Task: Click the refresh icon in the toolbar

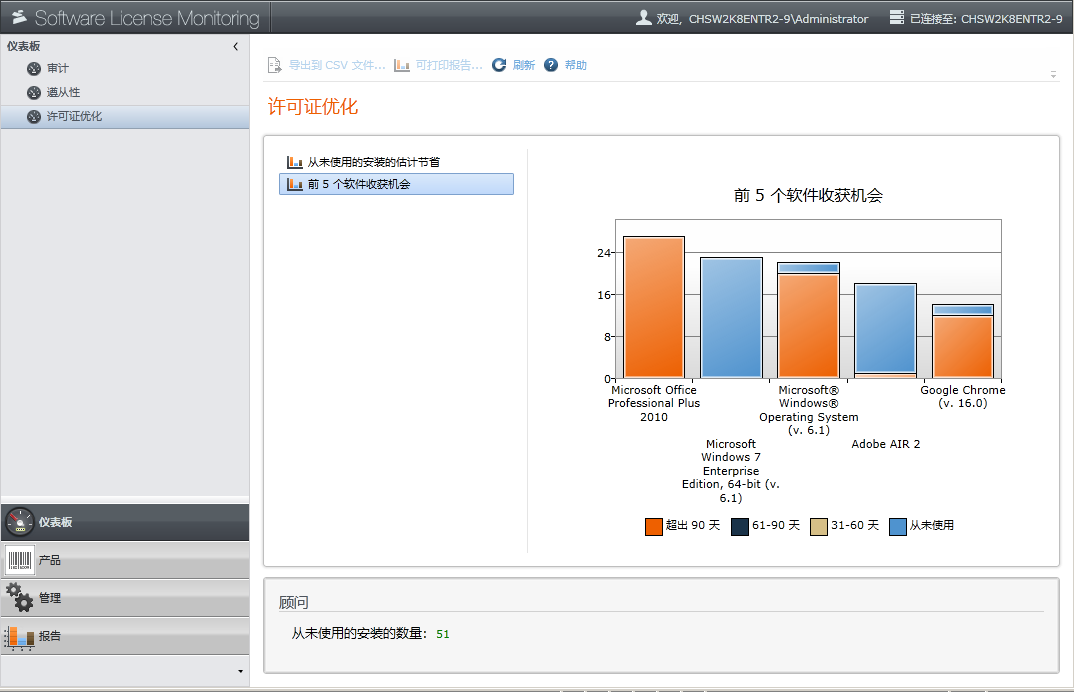Action: [499, 65]
